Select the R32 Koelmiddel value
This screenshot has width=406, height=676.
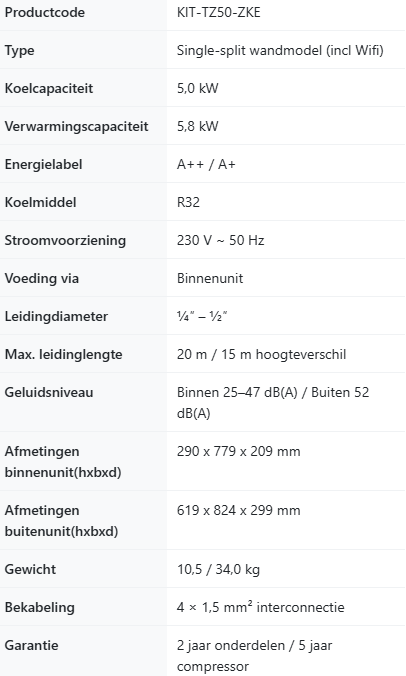188,202
